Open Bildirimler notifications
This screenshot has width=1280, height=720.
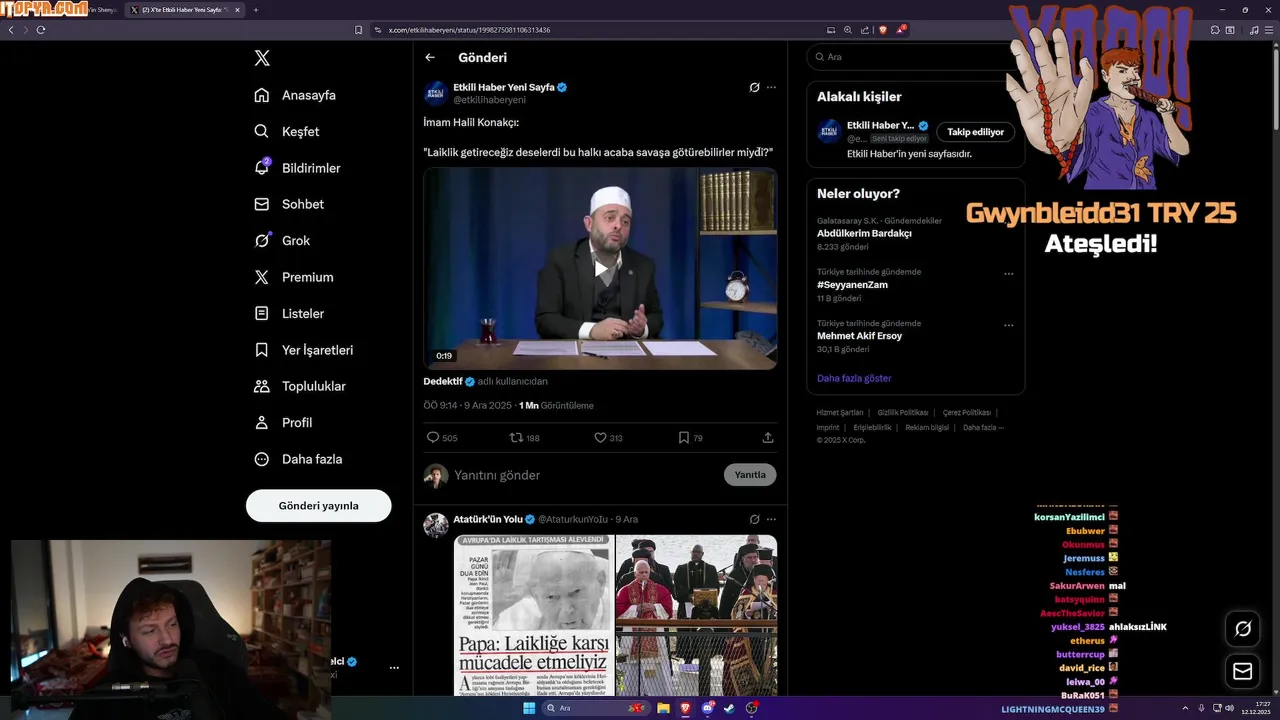pyautogui.click(x=297, y=168)
